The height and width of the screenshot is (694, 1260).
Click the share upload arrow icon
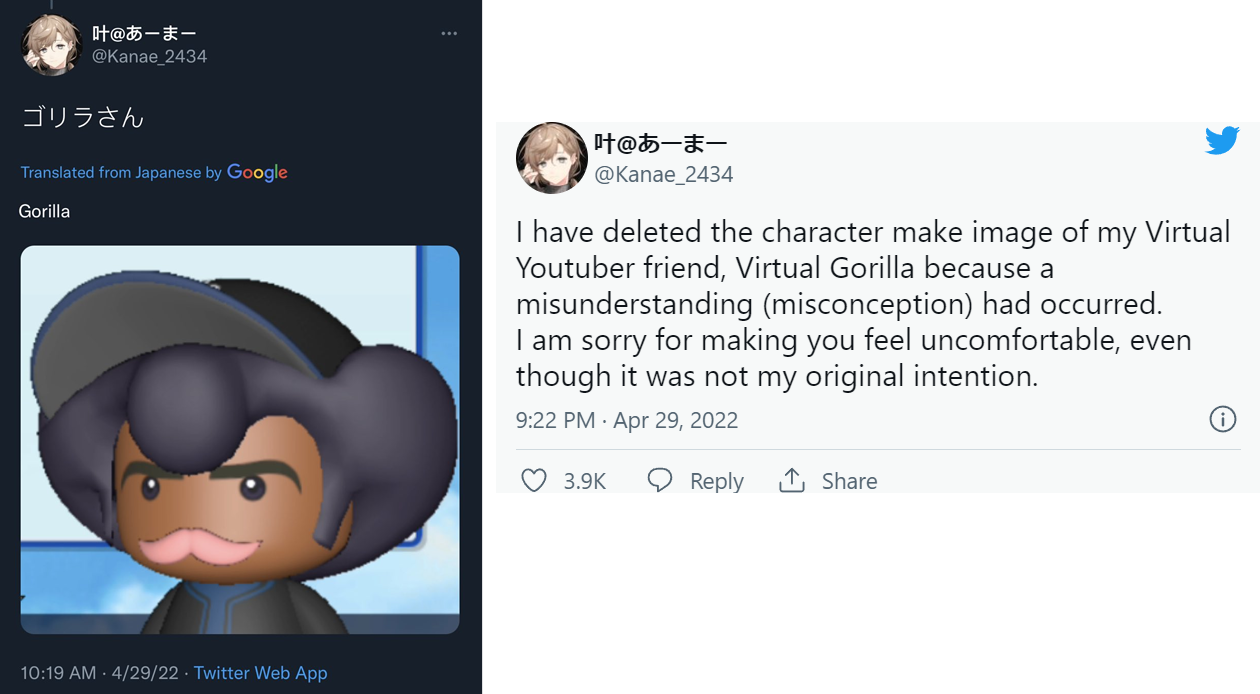point(792,480)
